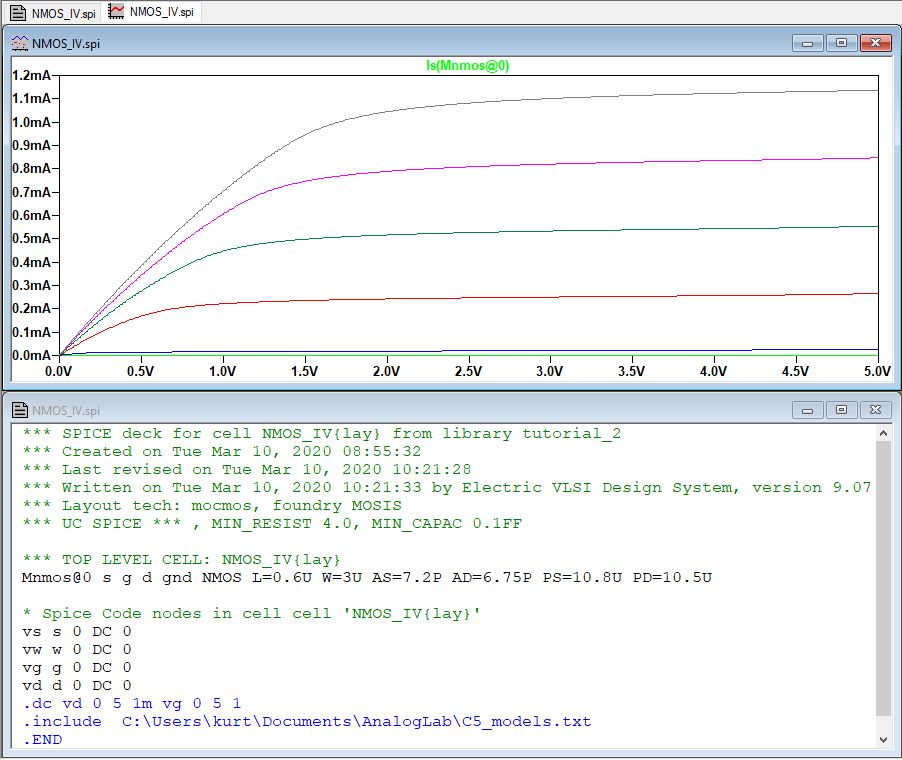Screen dimensions: 902x760
Task: Close the netlist editor window
Action: pos(876,410)
